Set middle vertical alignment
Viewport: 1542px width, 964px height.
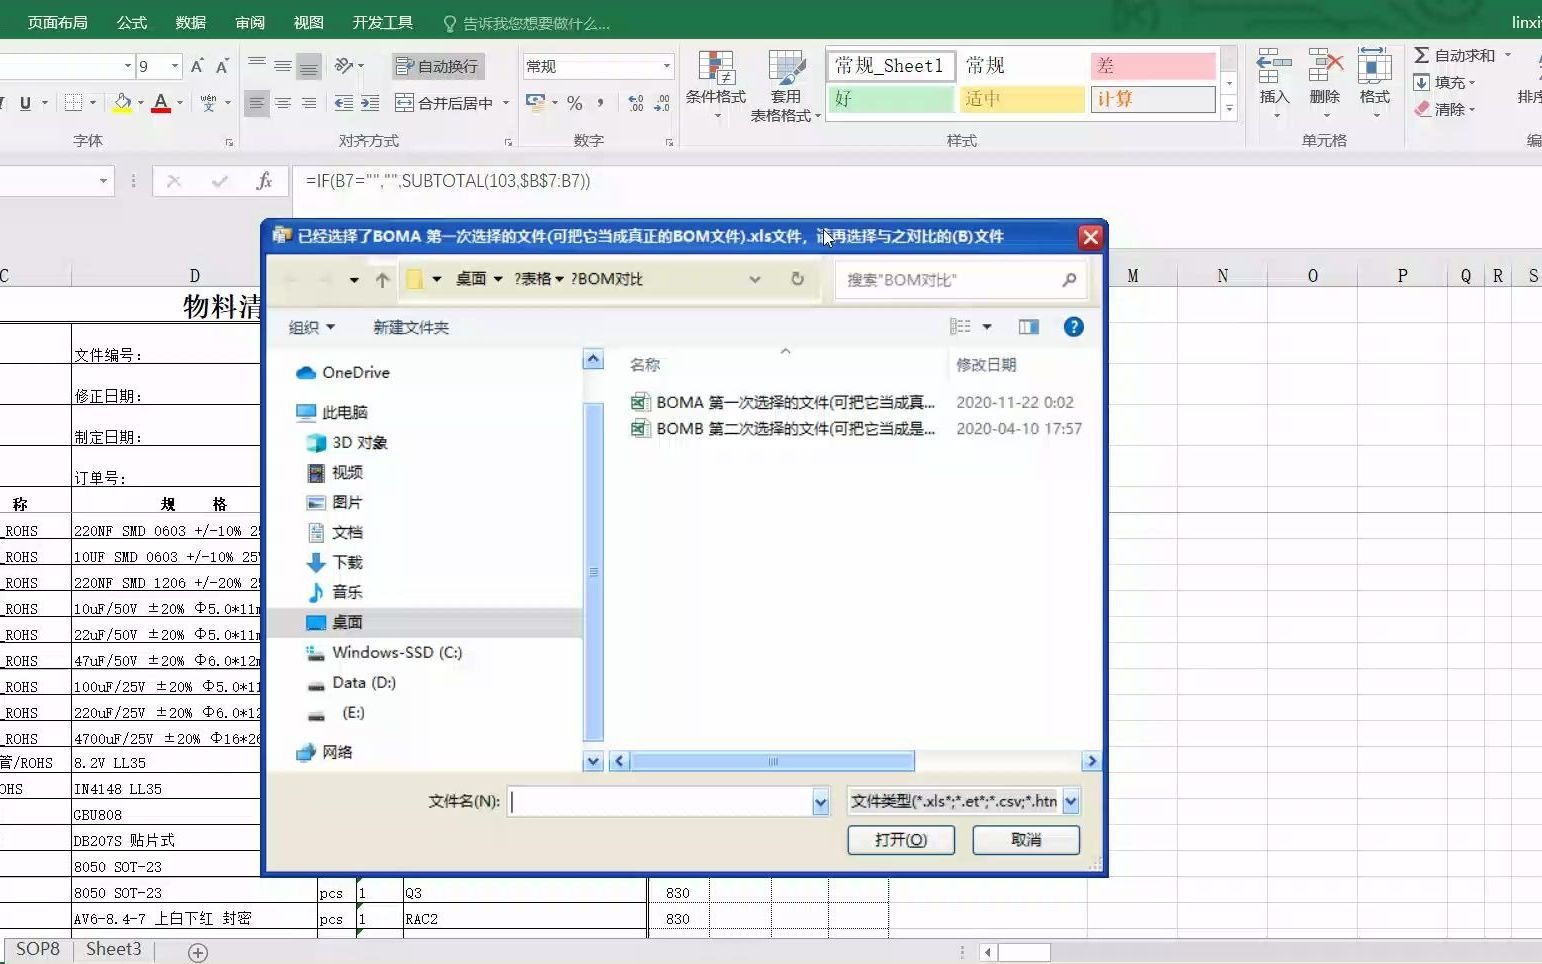click(x=283, y=66)
